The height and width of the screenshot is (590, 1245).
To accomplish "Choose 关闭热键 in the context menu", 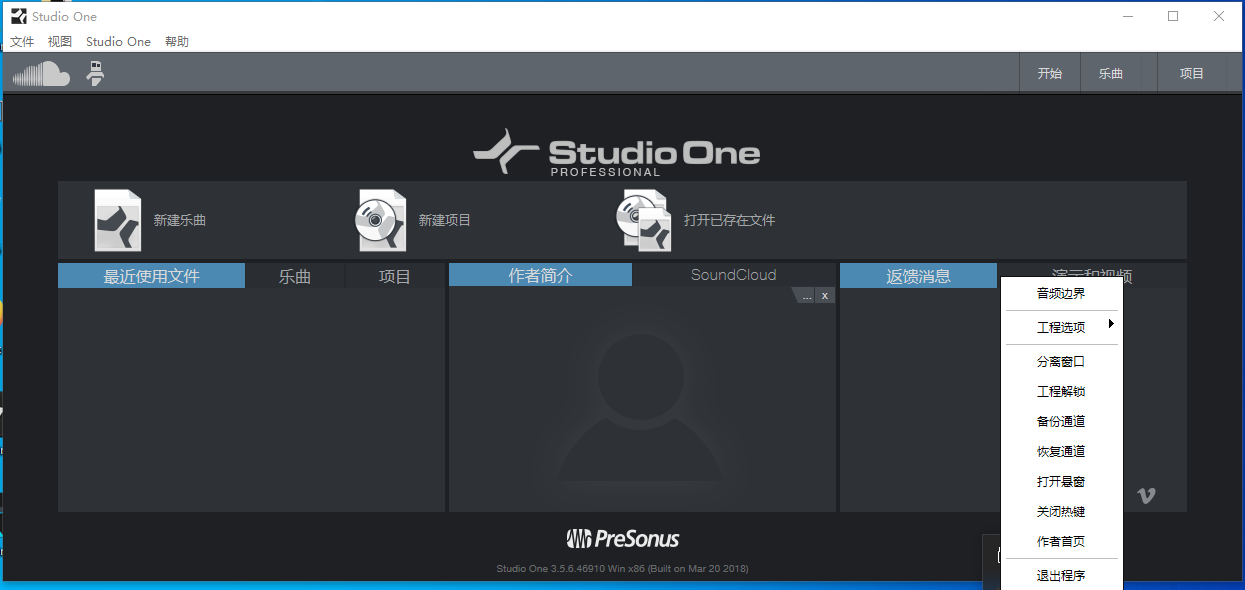I will pyautogui.click(x=1061, y=512).
